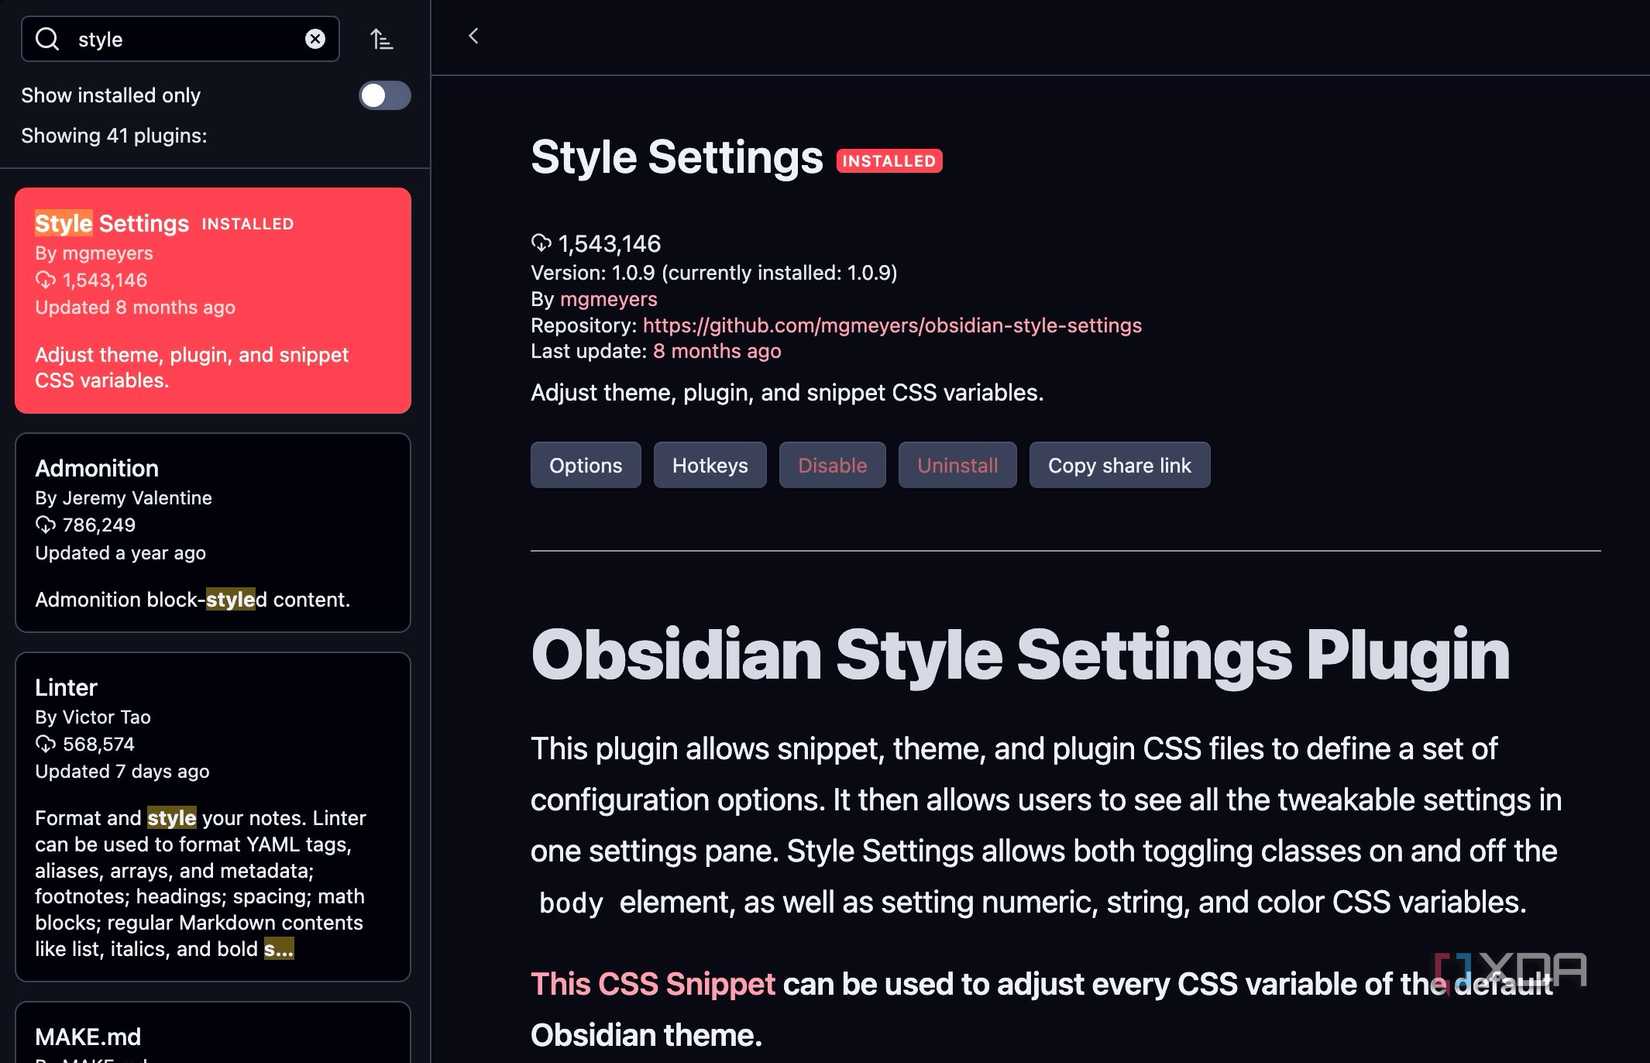1650x1063 pixels.
Task: Open Hotkeys for the Style Settings plugin
Action: (710, 465)
